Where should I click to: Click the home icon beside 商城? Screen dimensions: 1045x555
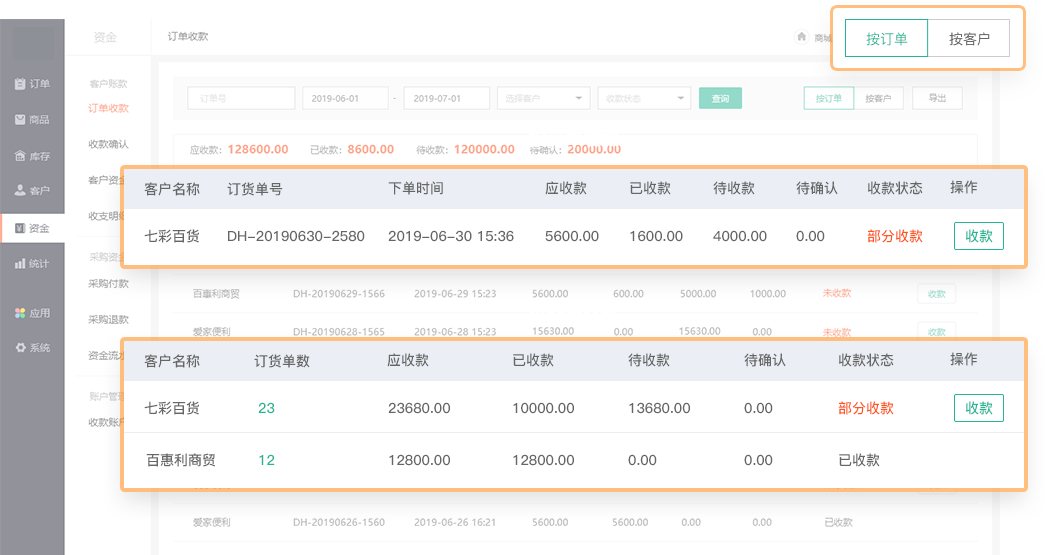801,37
